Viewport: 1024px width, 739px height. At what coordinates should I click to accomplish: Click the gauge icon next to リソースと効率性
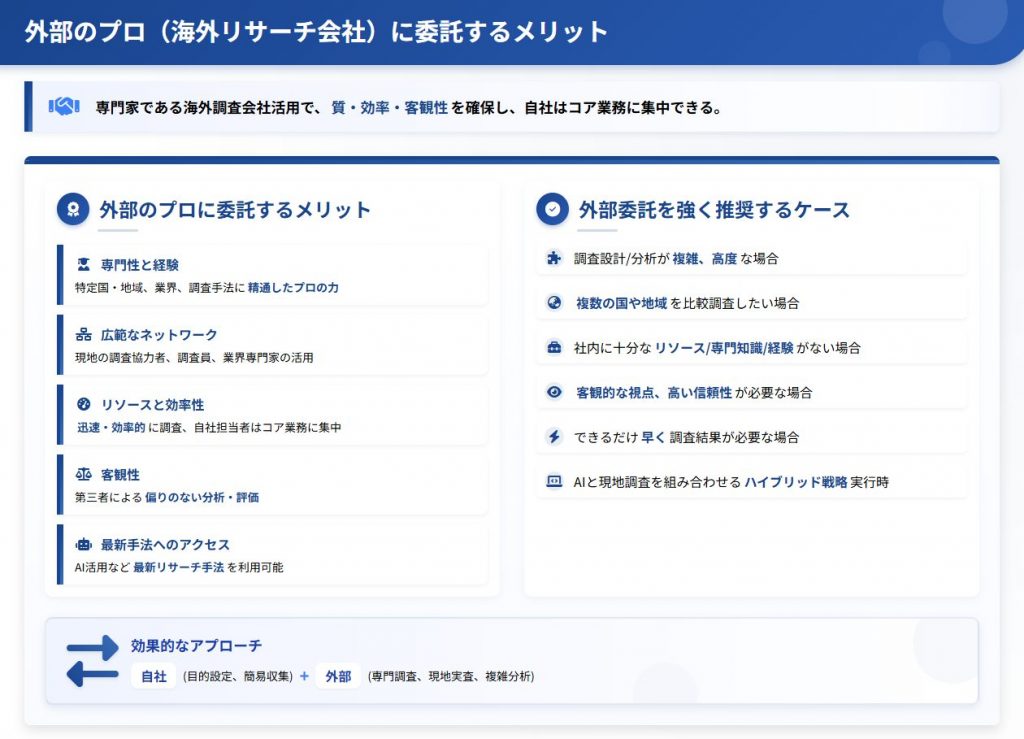(84, 405)
